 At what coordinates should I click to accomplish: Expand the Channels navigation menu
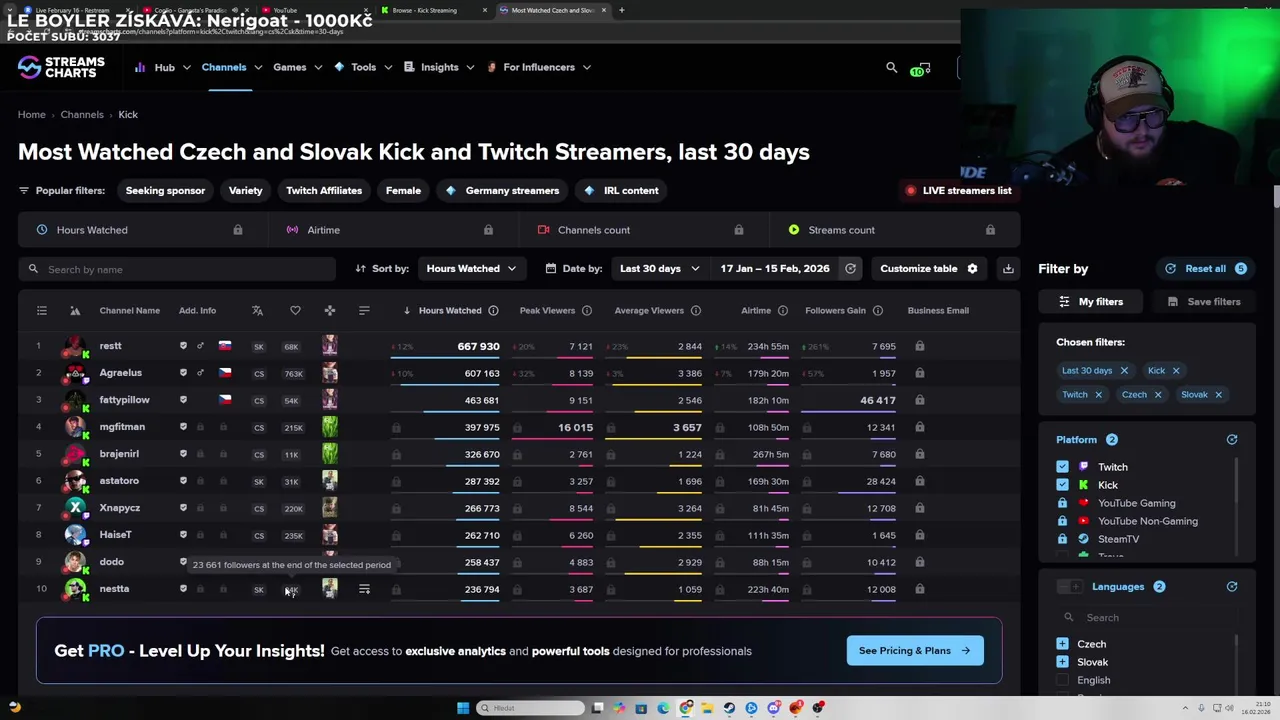(x=232, y=67)
